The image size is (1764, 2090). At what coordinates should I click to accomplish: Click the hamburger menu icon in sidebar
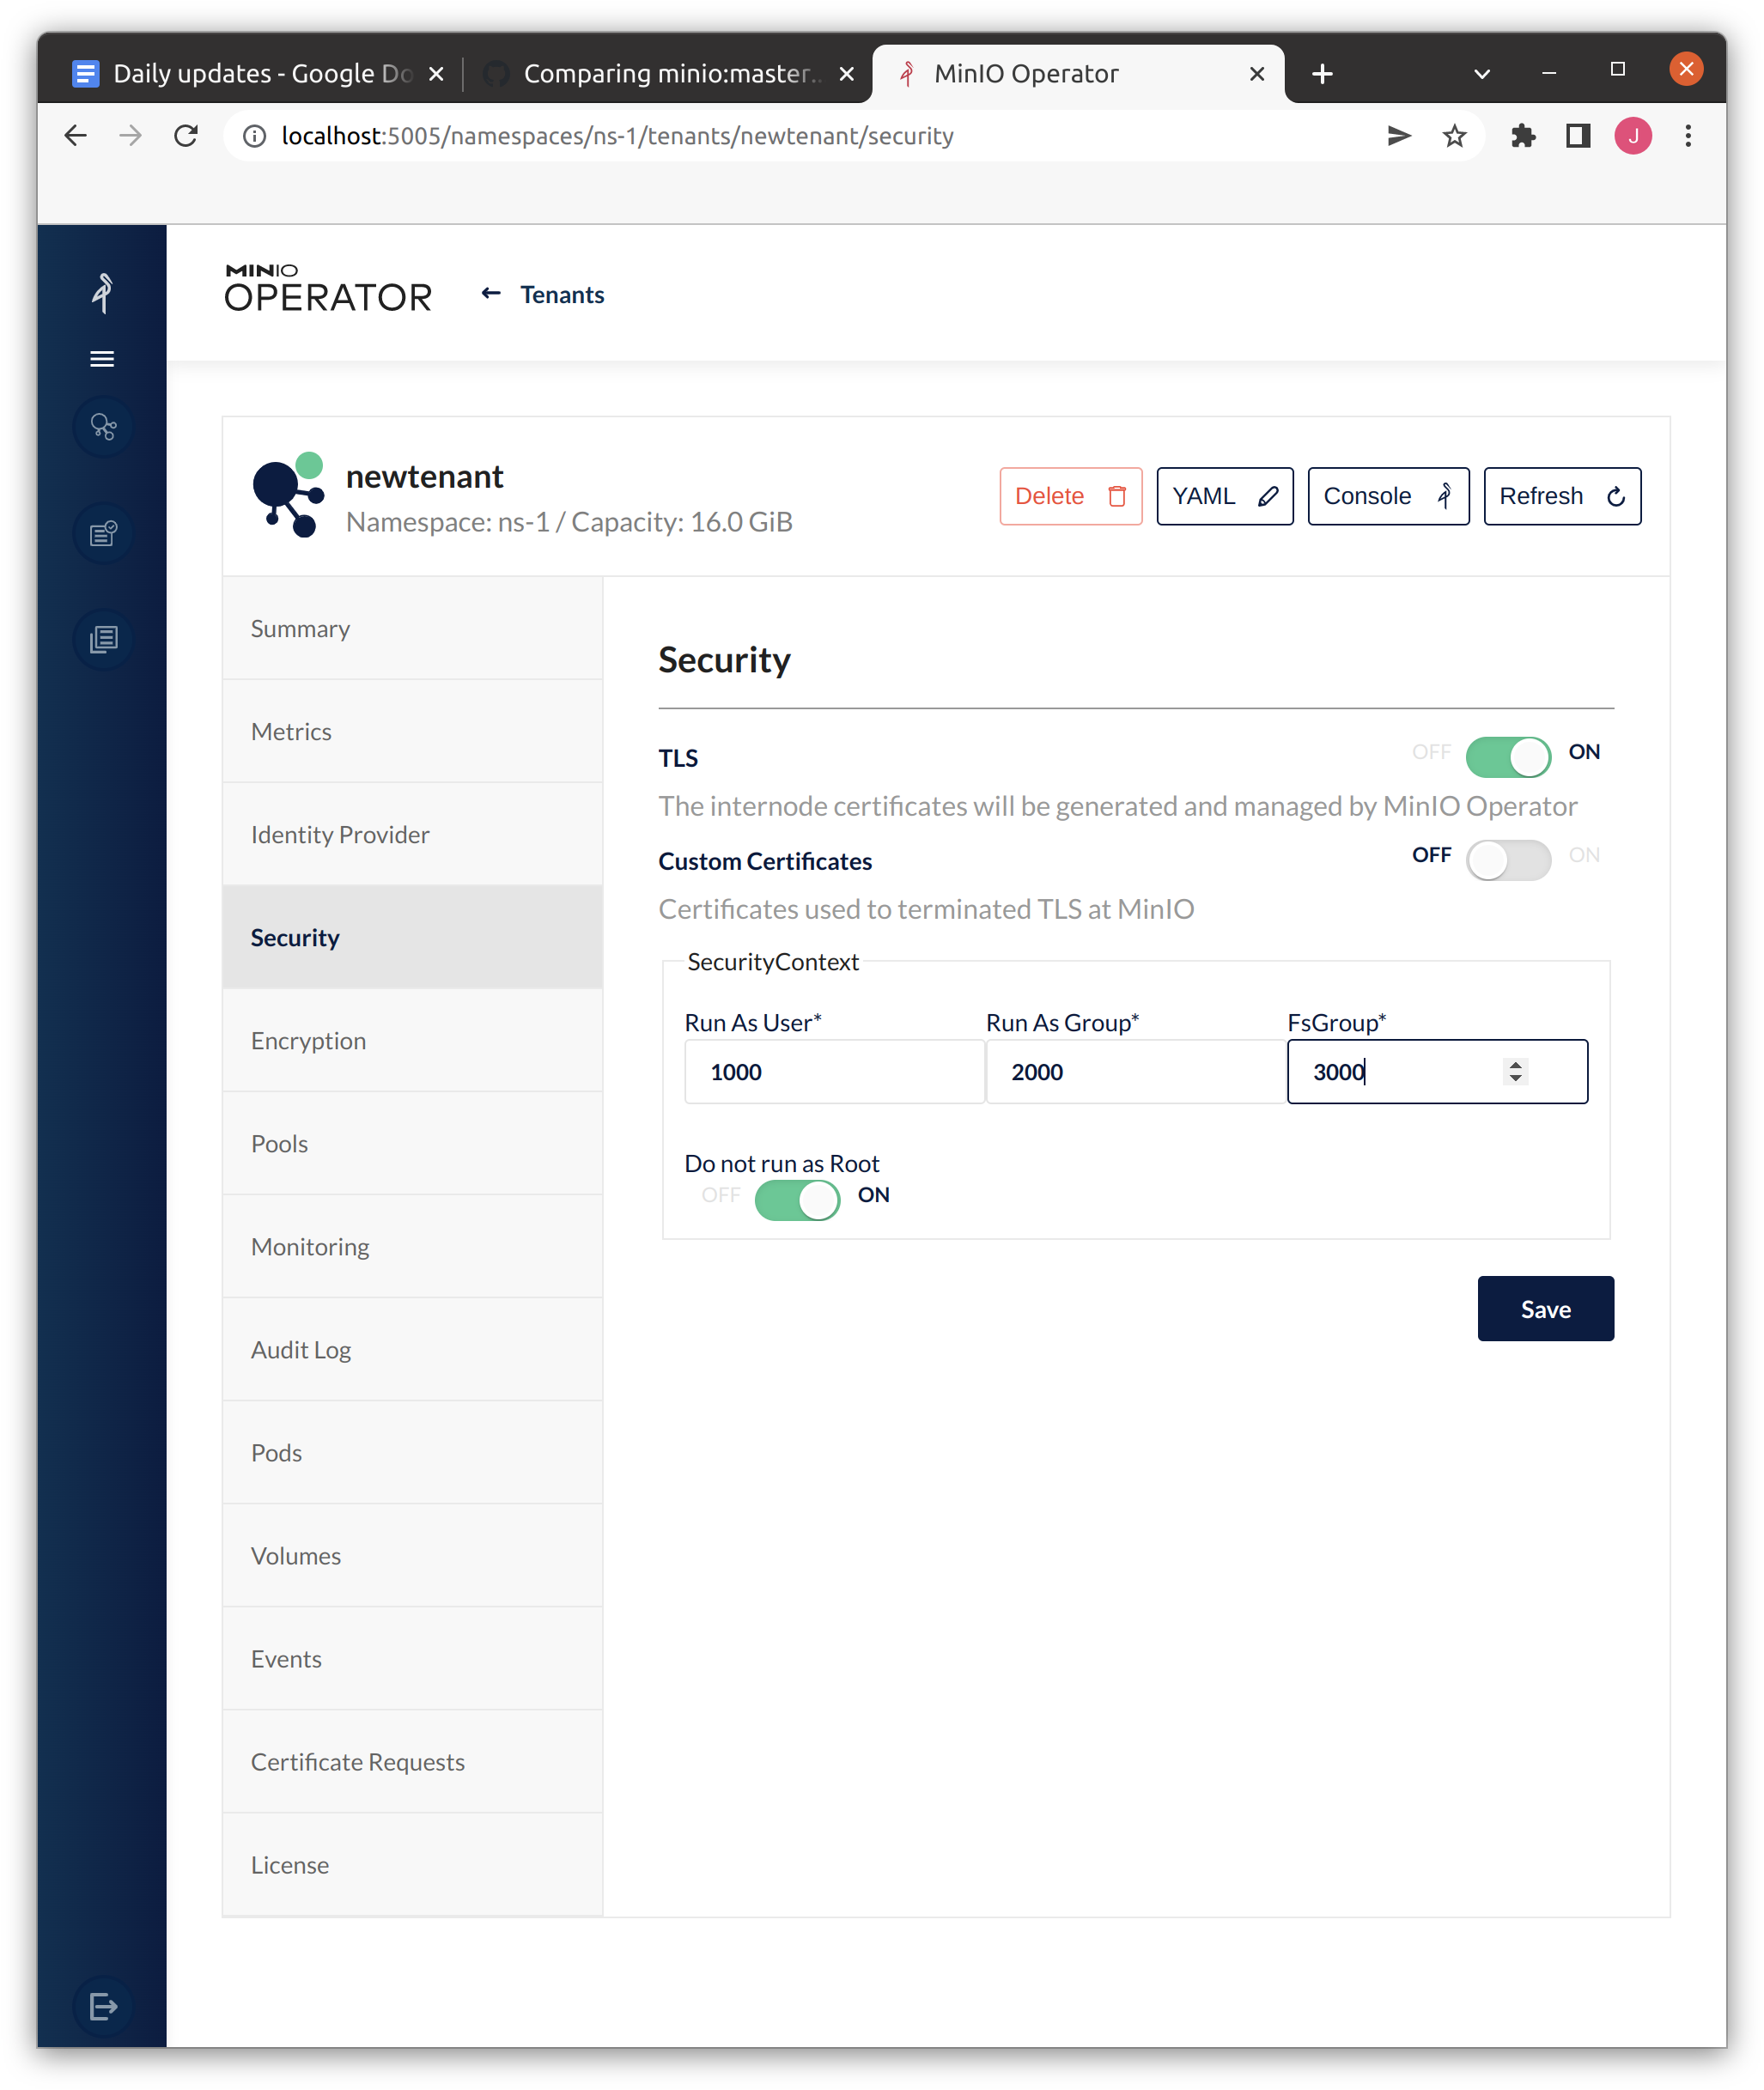(x=102, y=359)
